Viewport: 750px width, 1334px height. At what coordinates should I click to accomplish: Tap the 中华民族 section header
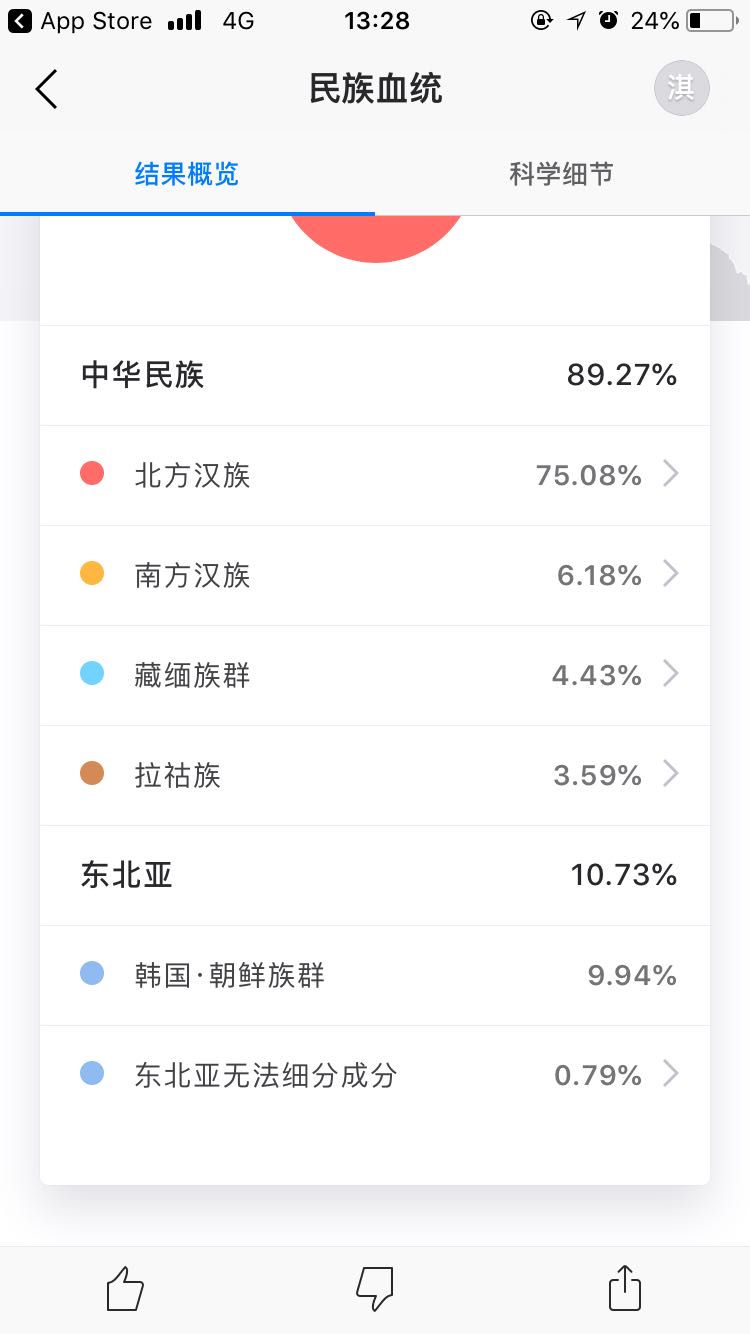tap(143, 375)
